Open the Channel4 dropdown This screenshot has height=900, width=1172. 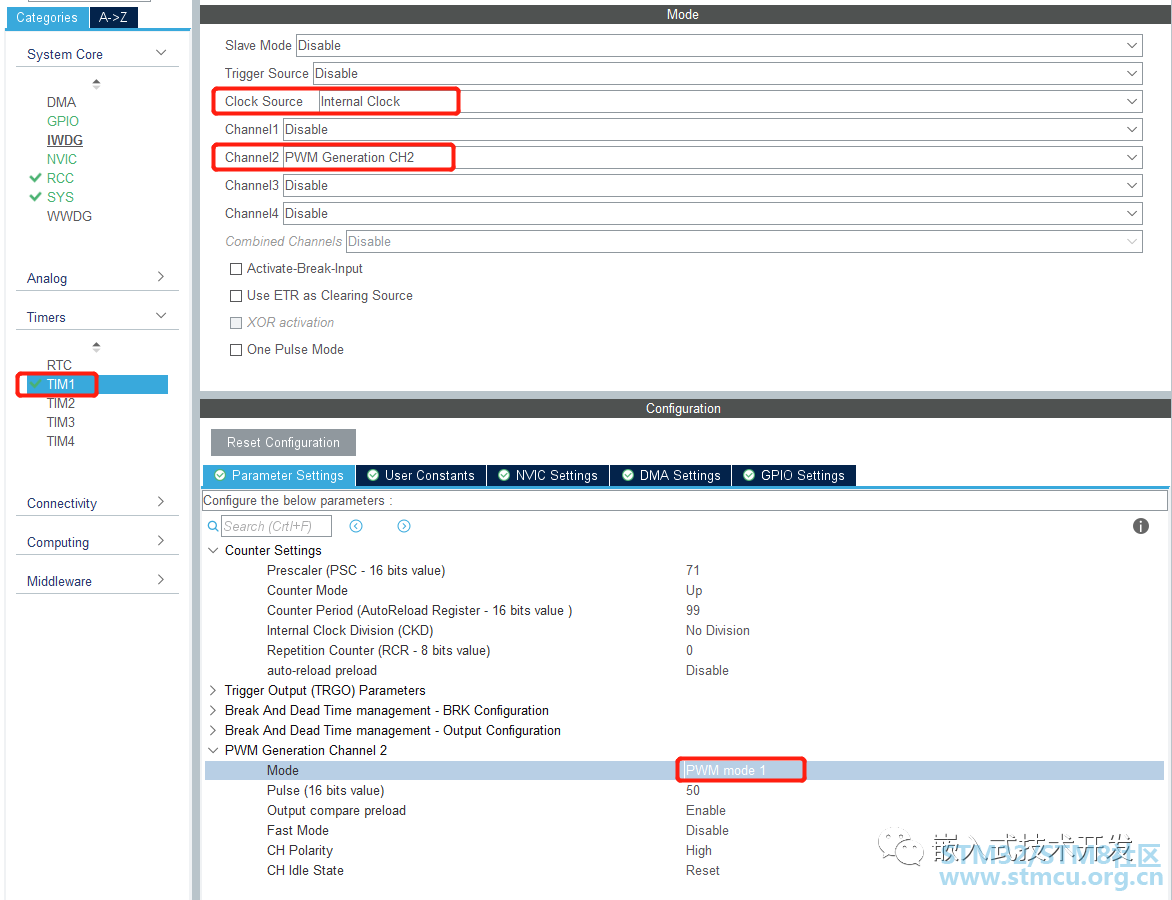(712, 213)
